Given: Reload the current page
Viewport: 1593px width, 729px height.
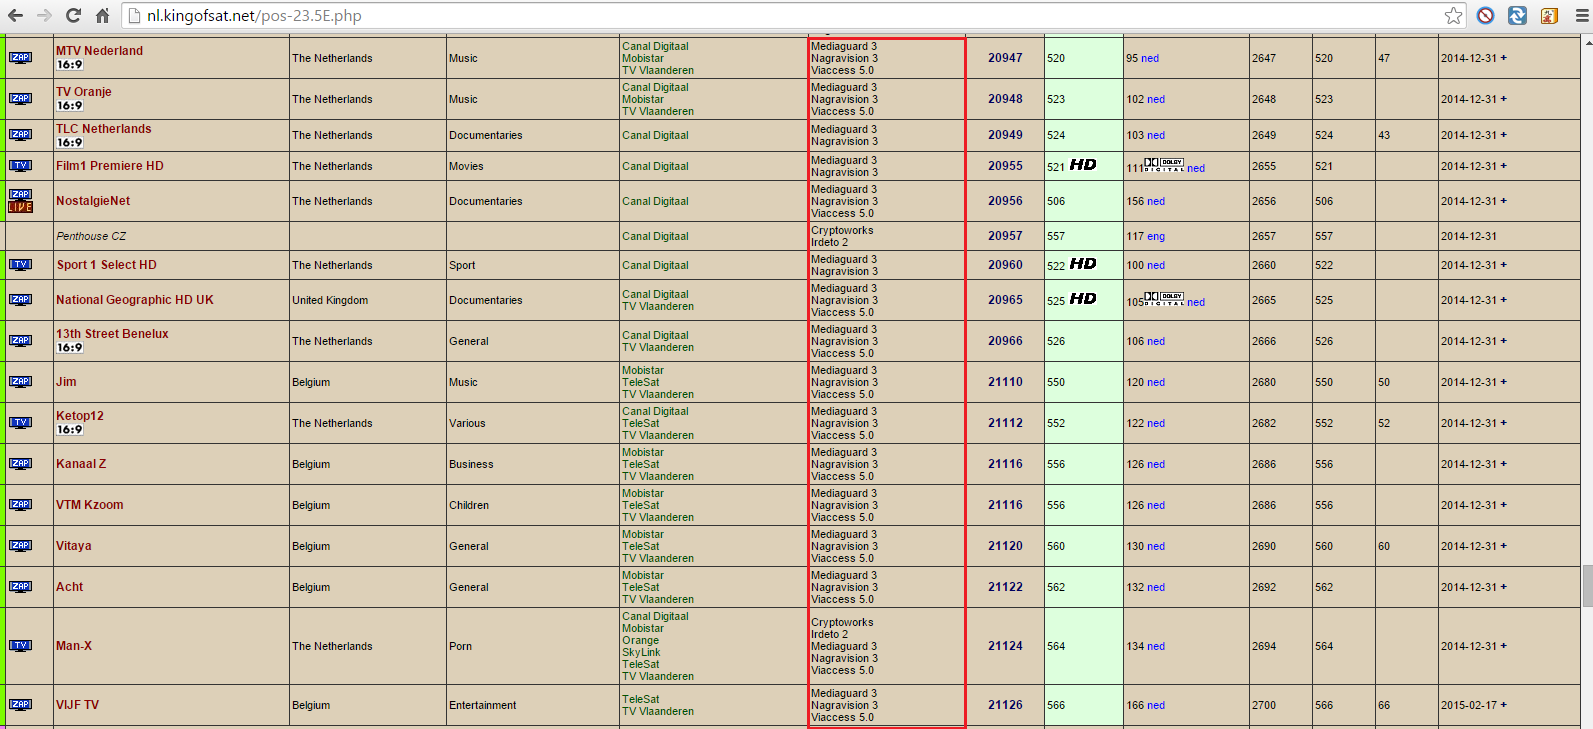Looking at the screenshot, I should pos(73,15).
